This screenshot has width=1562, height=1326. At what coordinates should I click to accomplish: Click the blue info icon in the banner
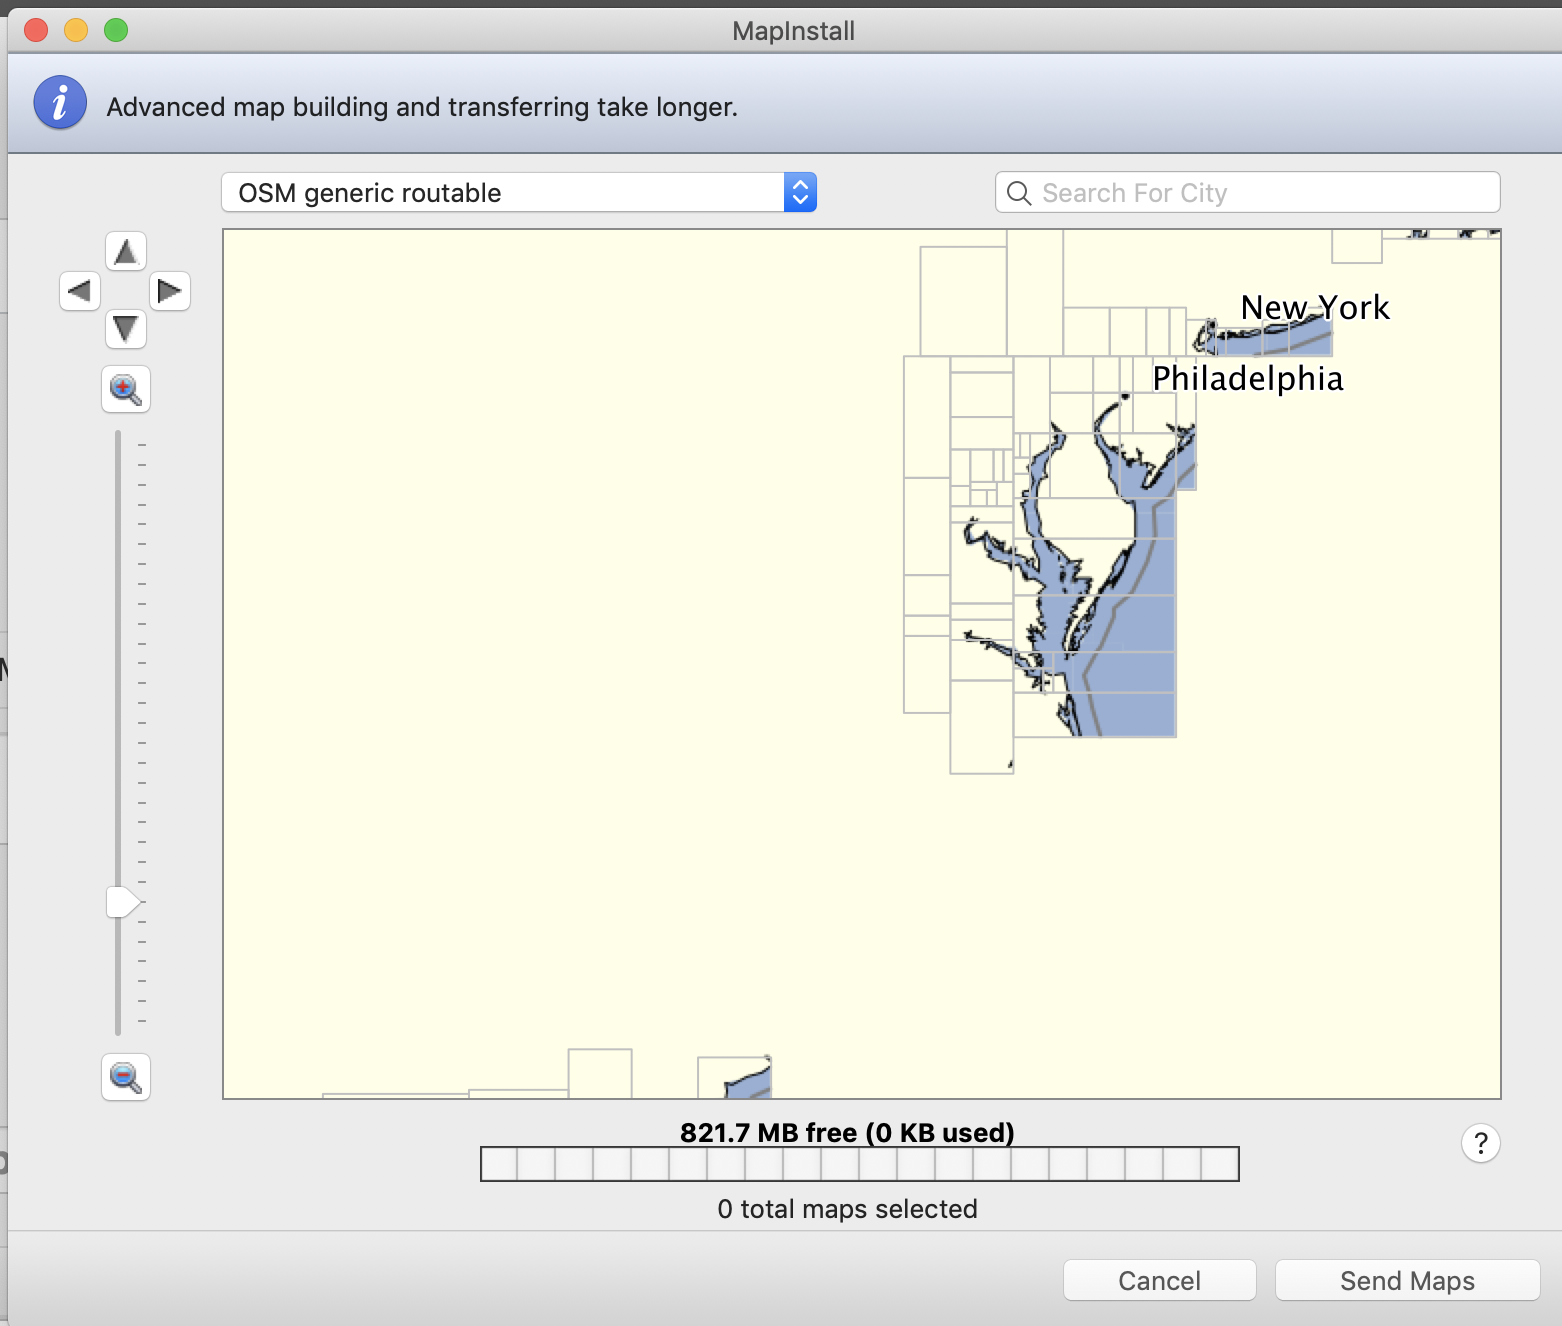[60, 103]
